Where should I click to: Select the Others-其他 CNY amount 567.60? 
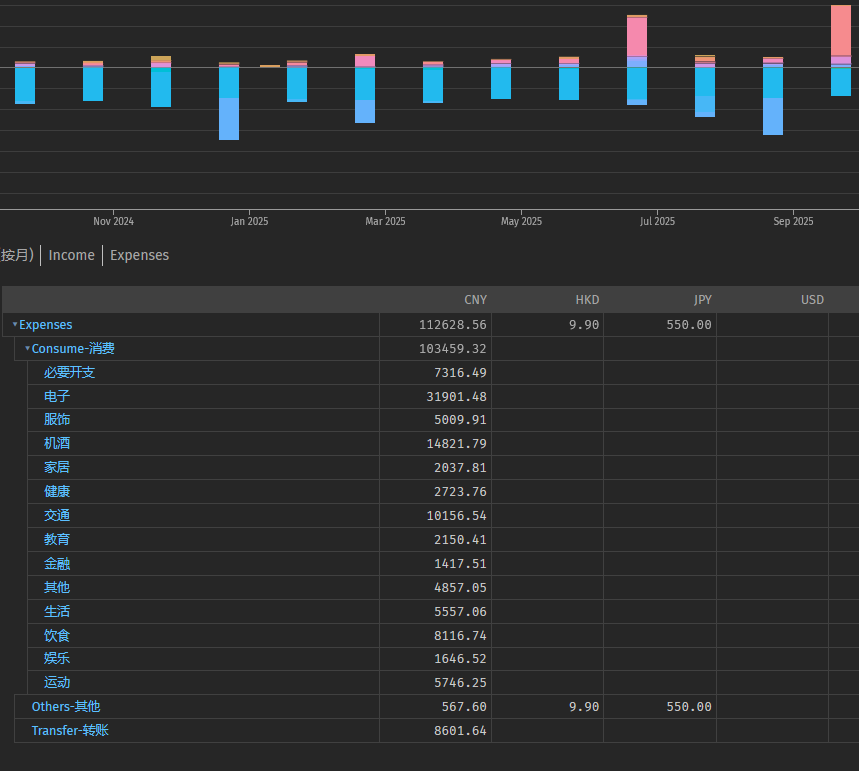(464, 707)
